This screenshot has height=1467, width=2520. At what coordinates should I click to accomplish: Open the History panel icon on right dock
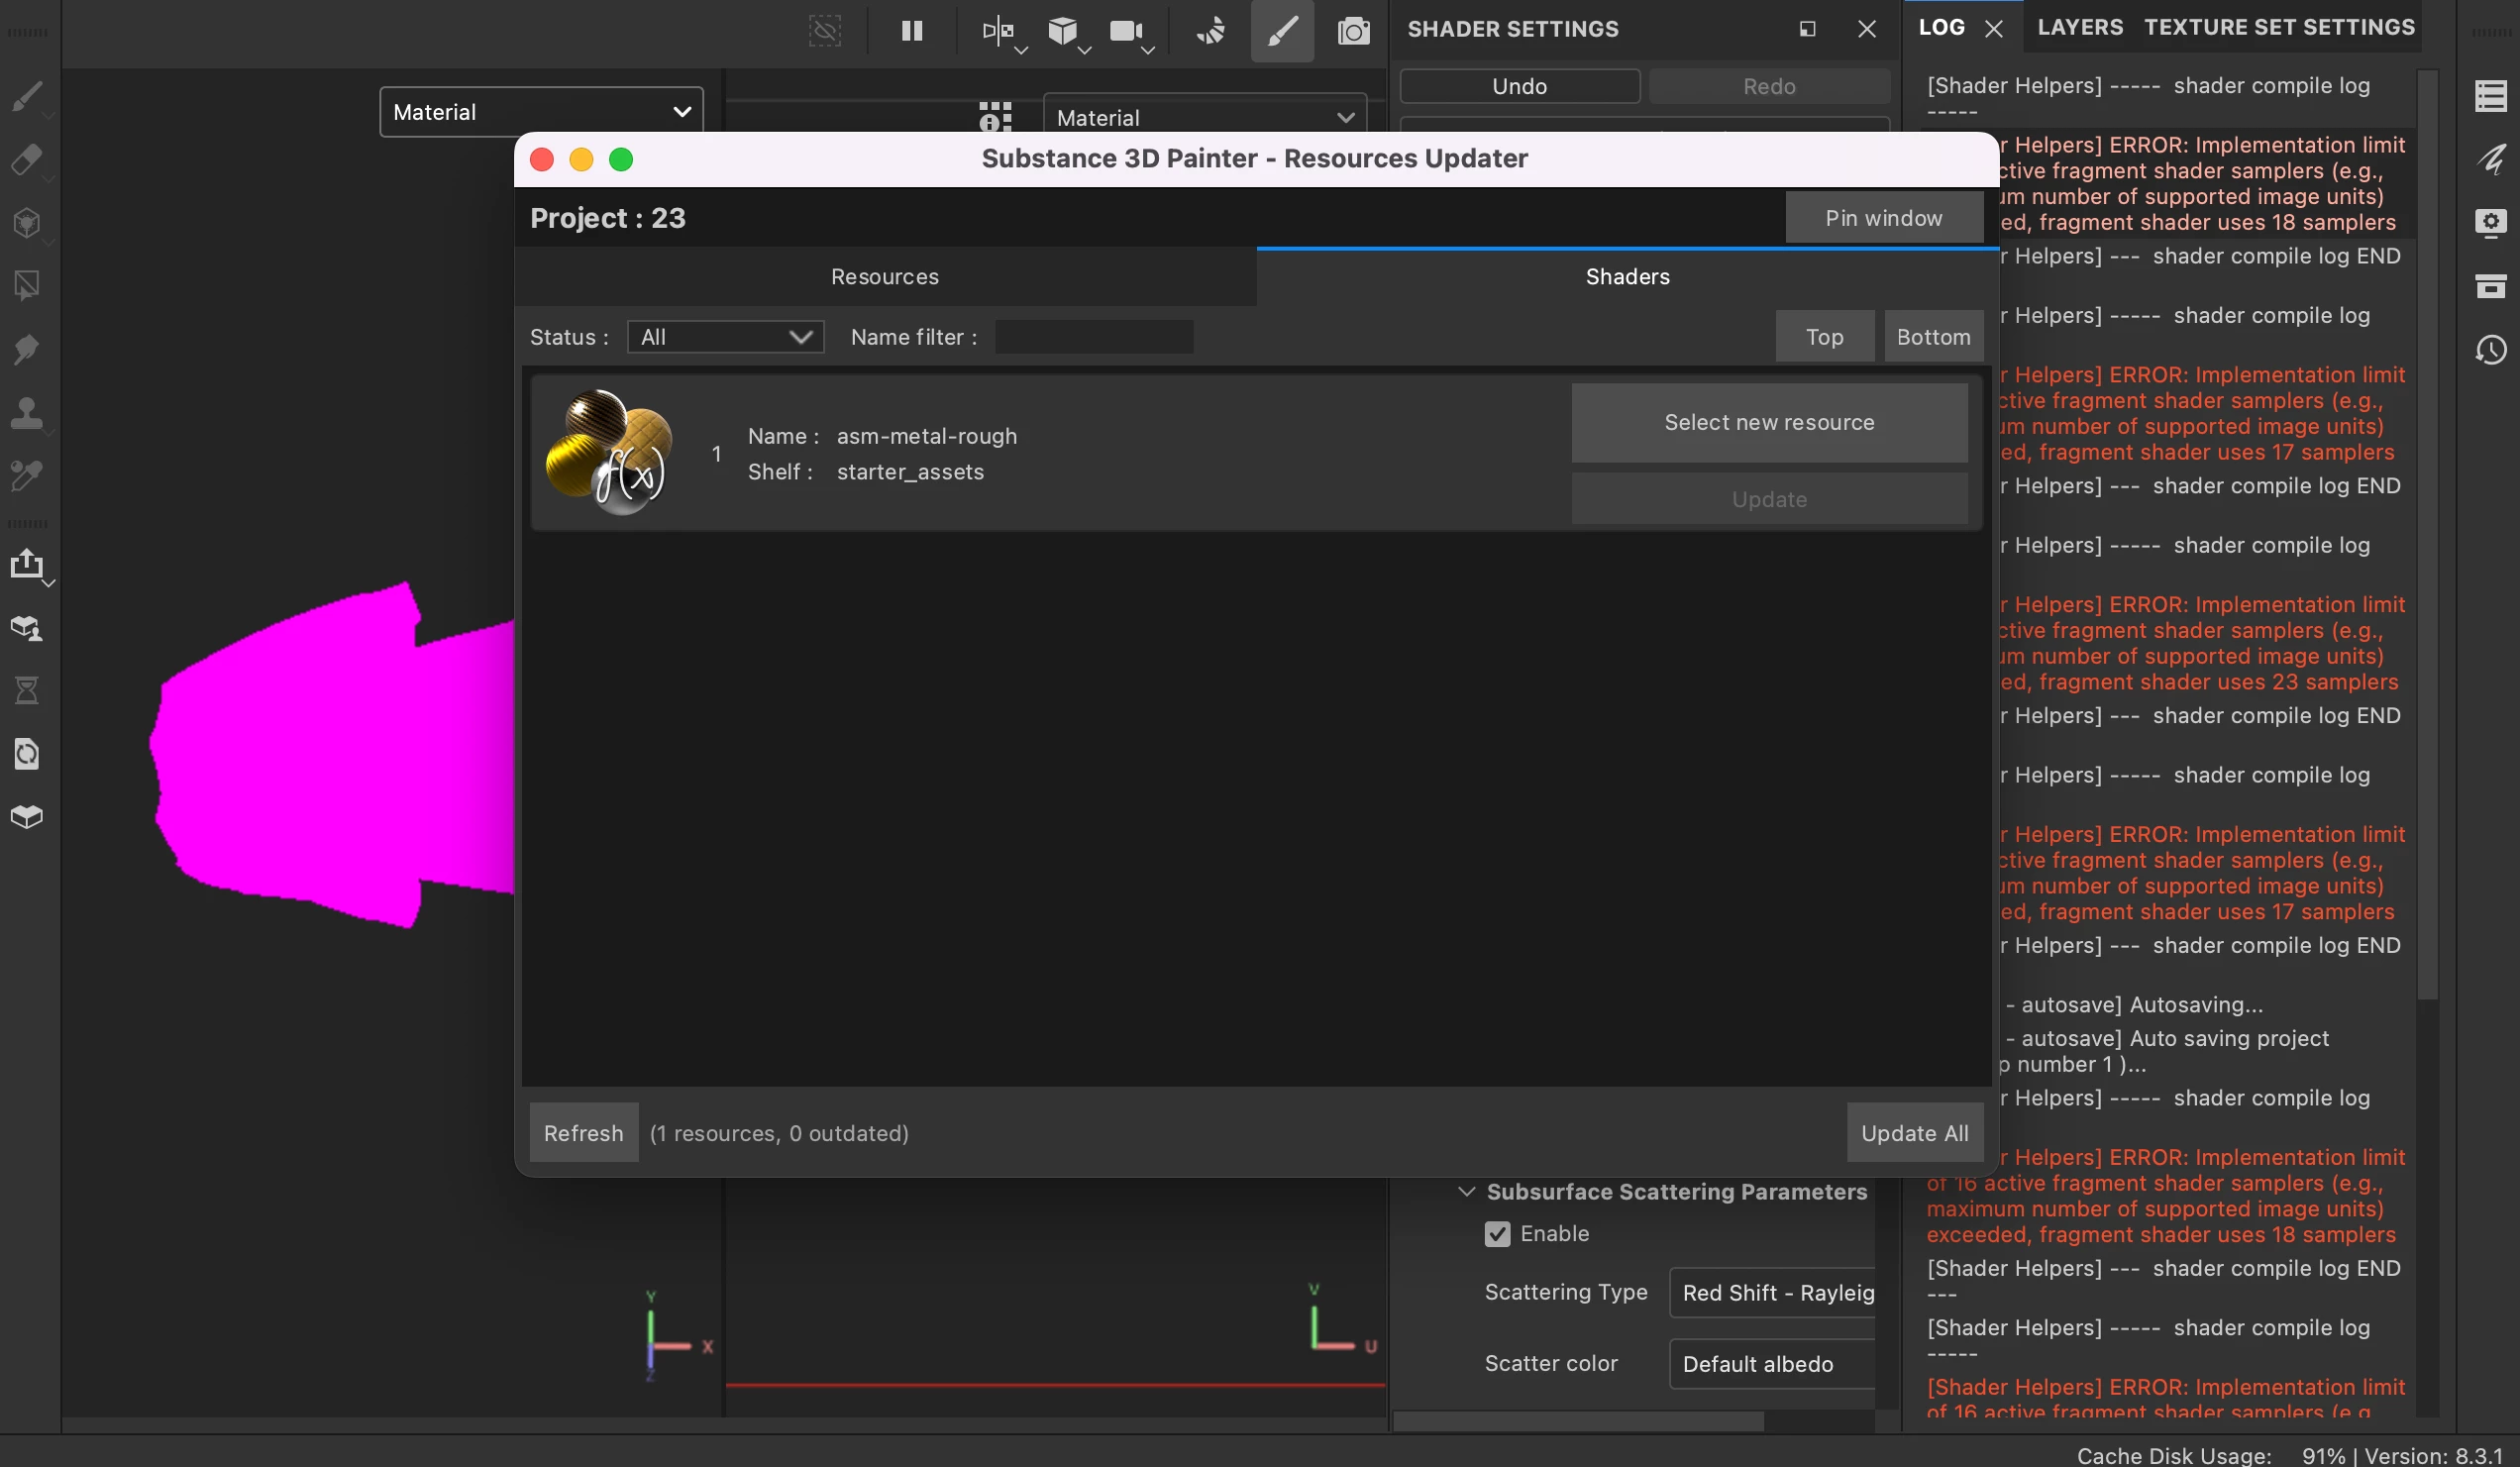[2490, 350]
